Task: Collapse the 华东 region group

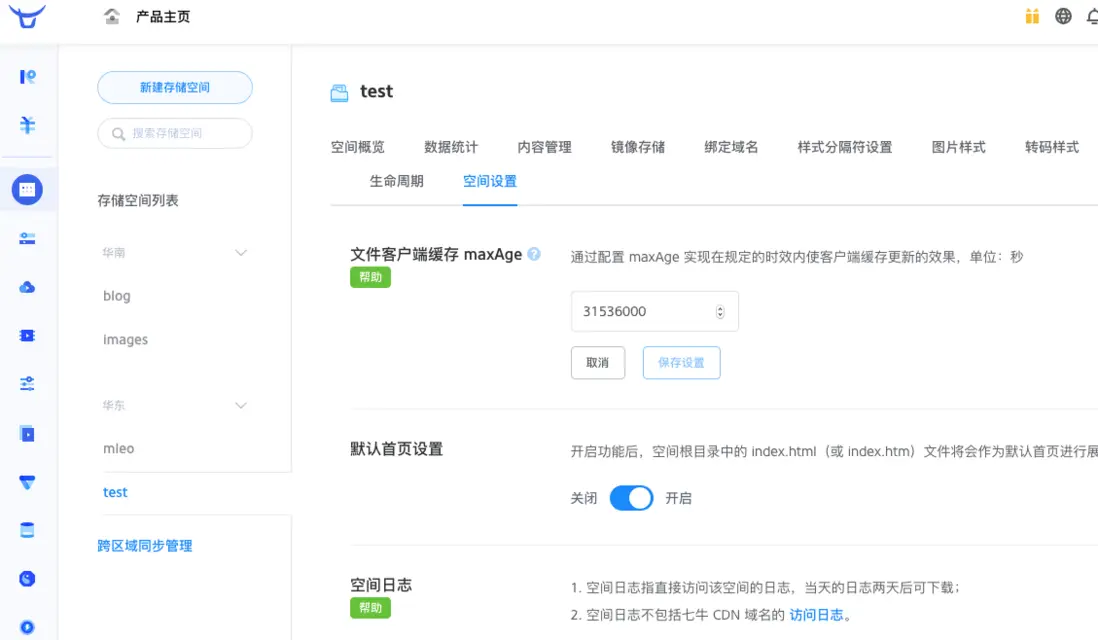Action: (x=241, y=405)
